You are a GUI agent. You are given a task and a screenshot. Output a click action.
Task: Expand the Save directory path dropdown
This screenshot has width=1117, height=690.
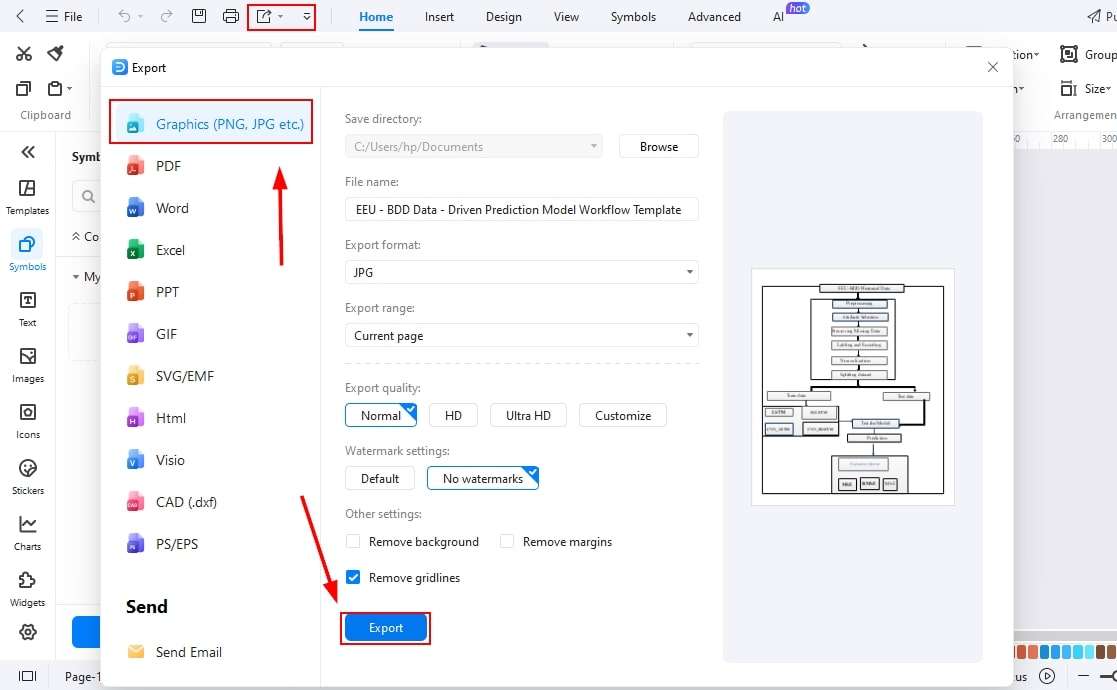pyautogui.click(x=595, y=146)
